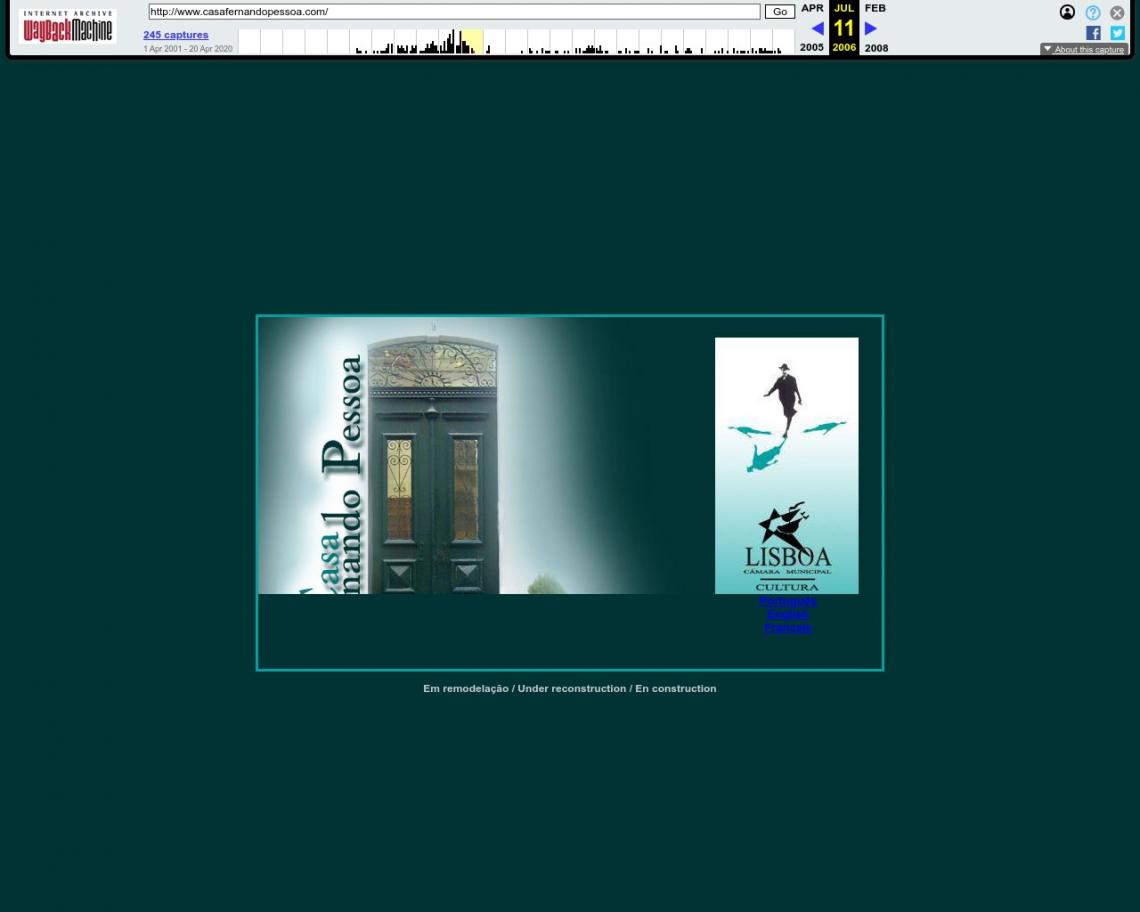This screenshot has height=912, width=1140.
Task: Select the Français language link
Action: click(x=787, y=628)
